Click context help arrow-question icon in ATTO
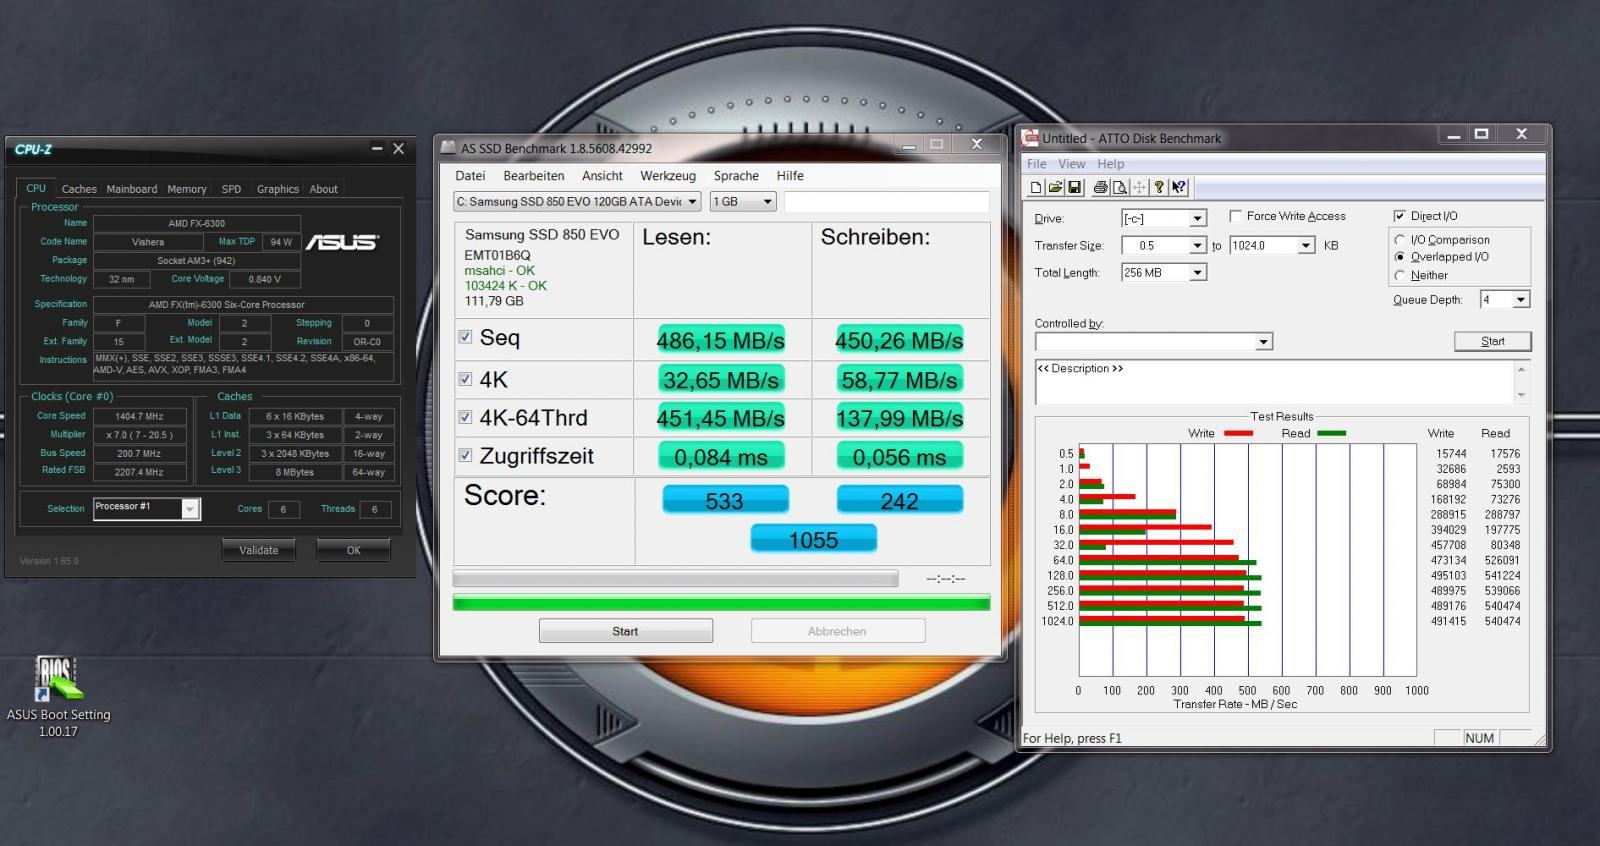Image resolution: width=1600 pixels, height=846 pixels. point(1179,187)
